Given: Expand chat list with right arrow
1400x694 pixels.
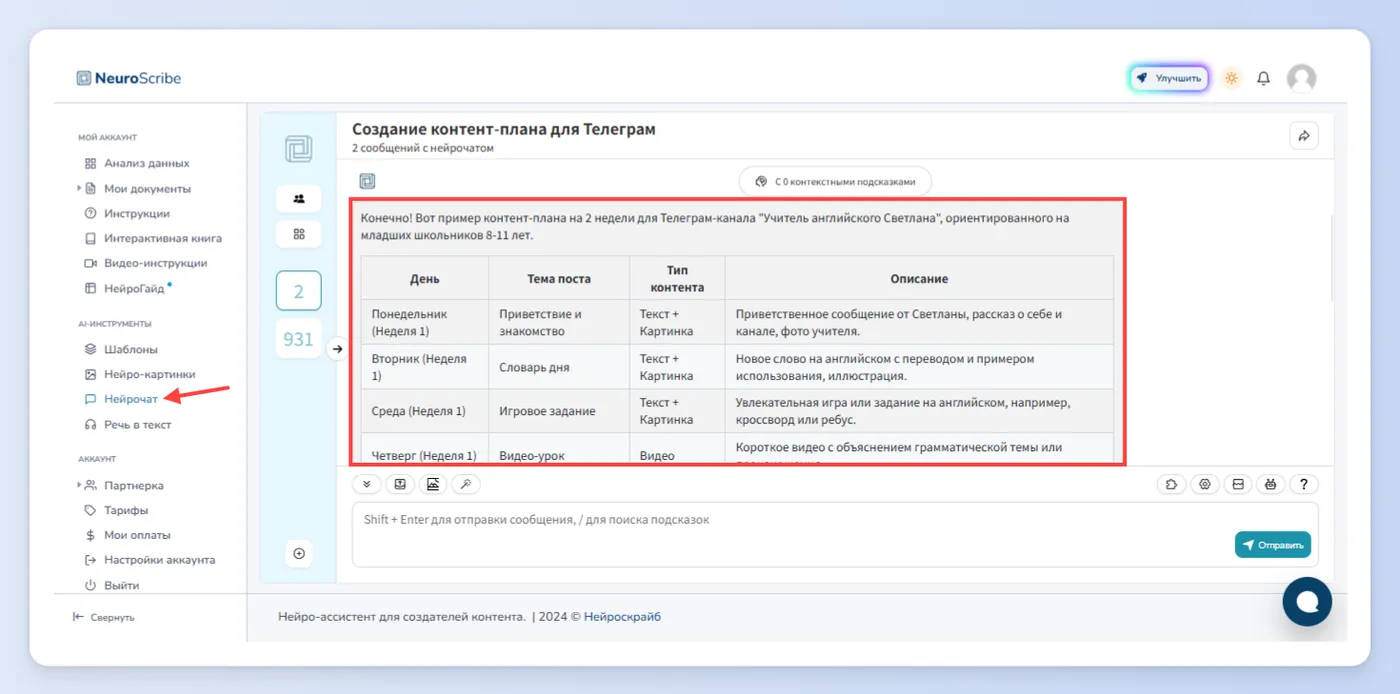Looking at the screenshot, I should click(337, 349).
